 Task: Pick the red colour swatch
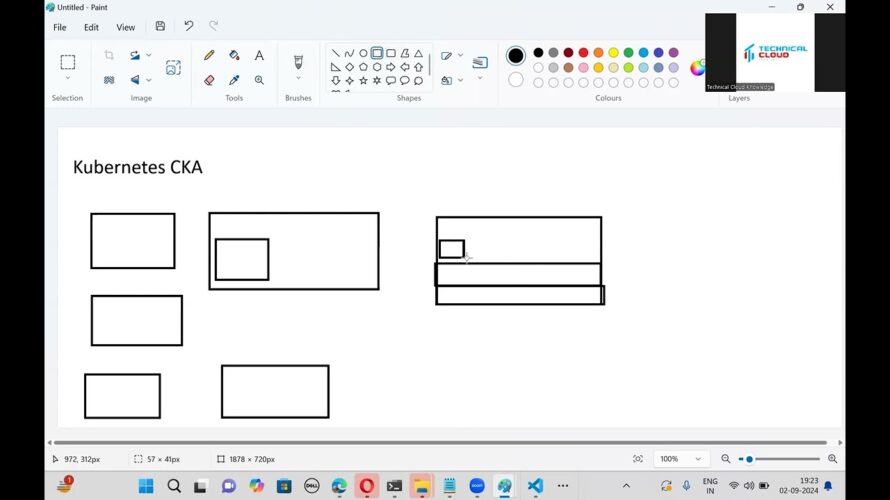click(x=583, y=53)
